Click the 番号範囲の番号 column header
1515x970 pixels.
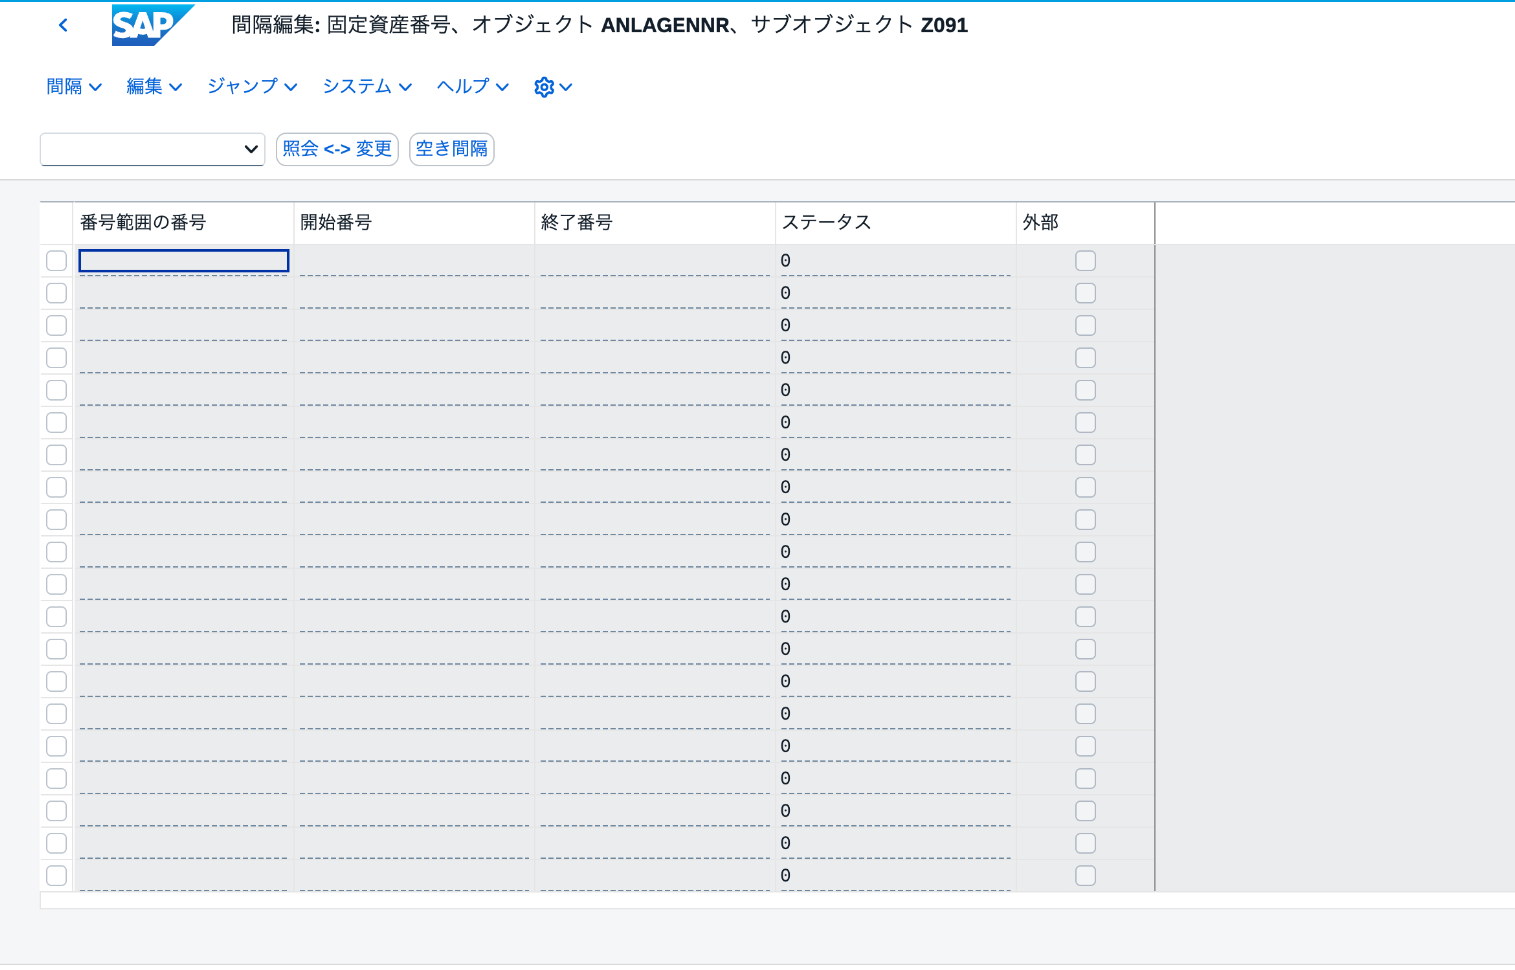[184, 223]
